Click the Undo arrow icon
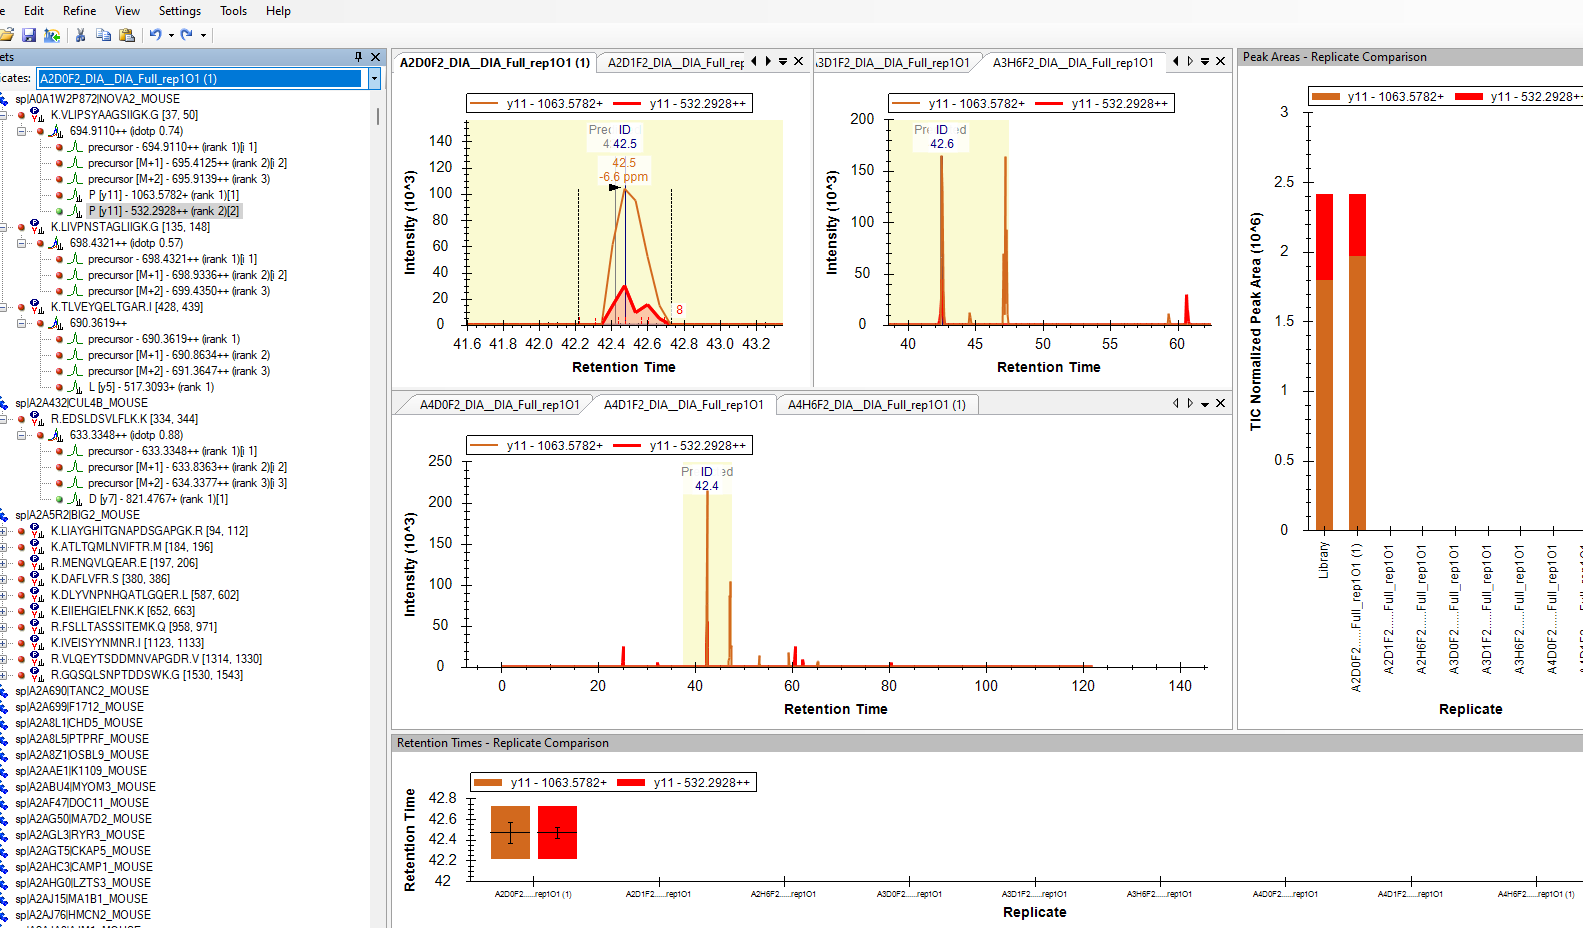This screenshot has height=928, width=1583. click(156, 35)
